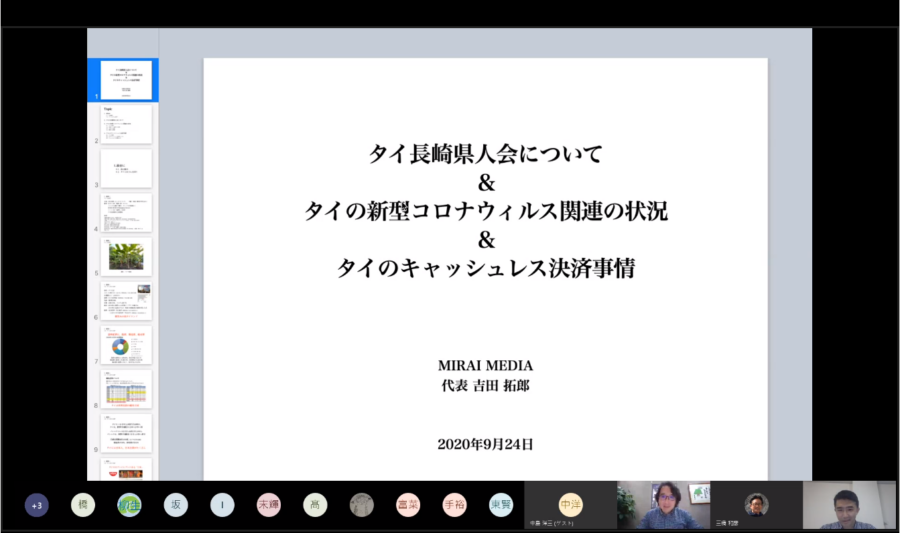The height and width of the screenshot is (533, 900).
Task: Select the rightmost participant video tile
Action: click(849, 505)
